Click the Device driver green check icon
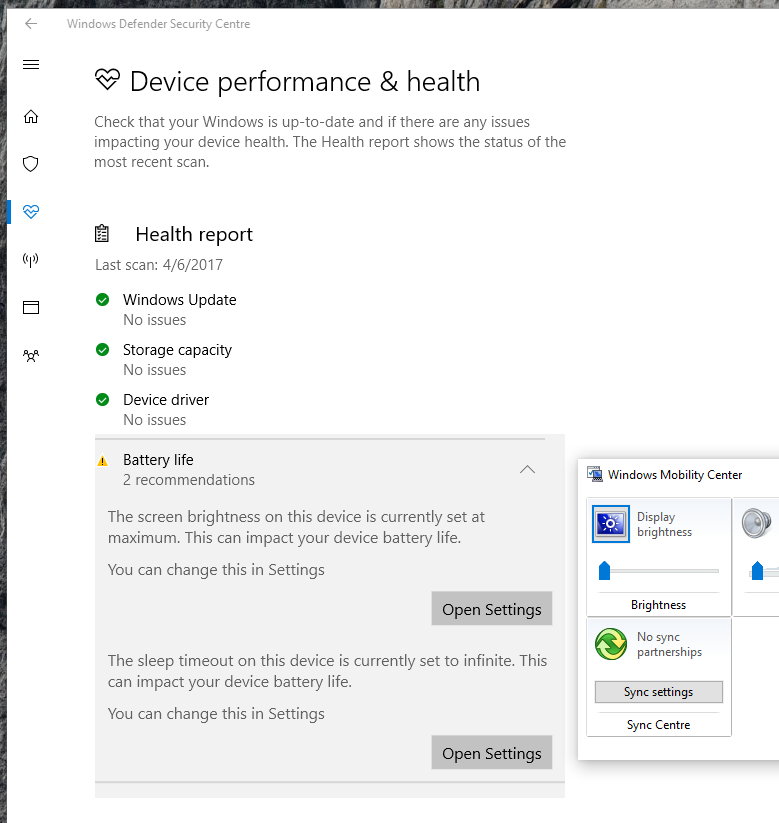The height and width of the screenshot is (823, 779). point(102,400)
